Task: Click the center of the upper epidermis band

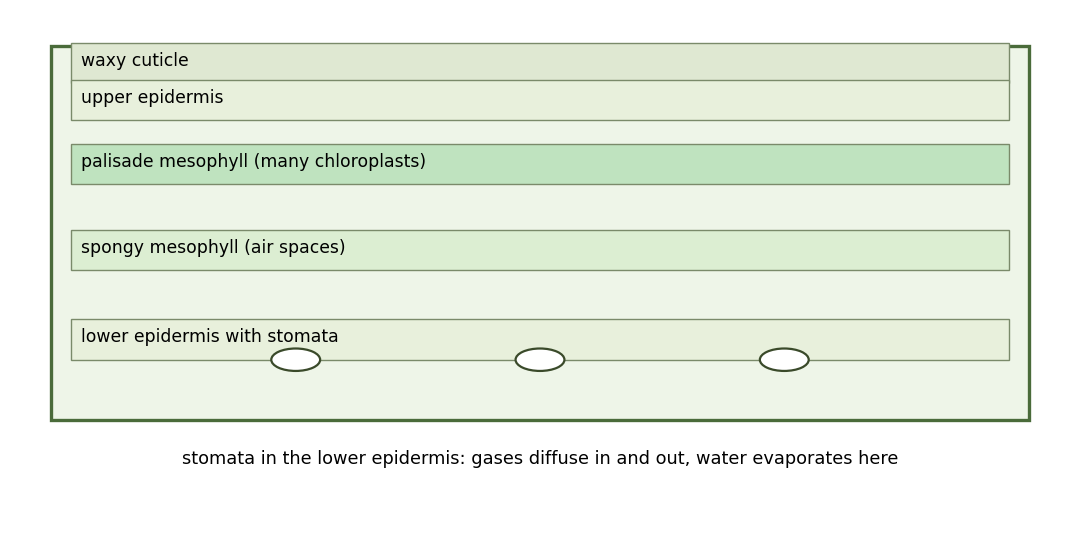Action: pyautogui.click(x=540, y=101)
